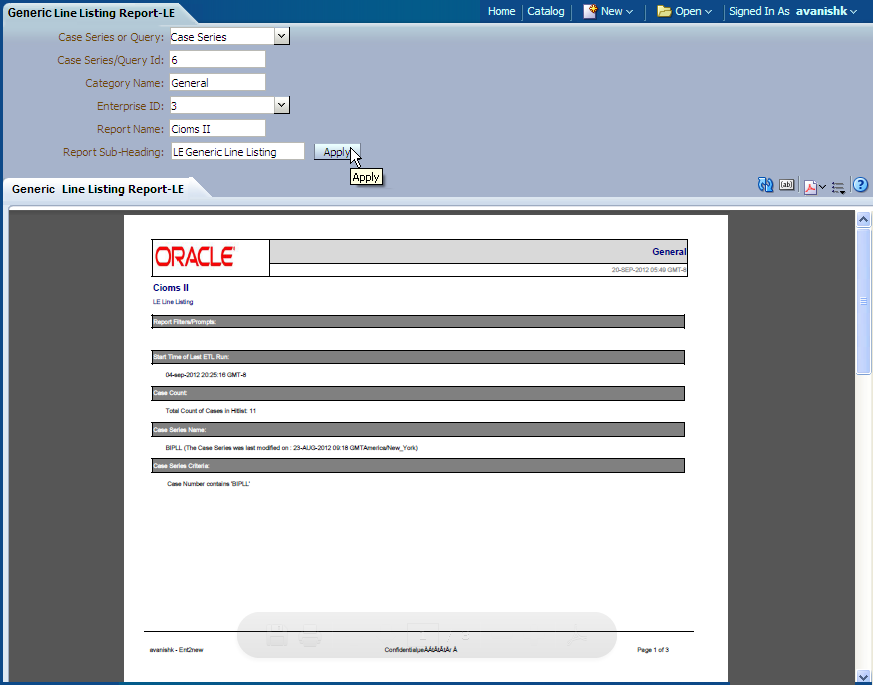The width and height of the screenshot is (873, 685).
Task: Select the Case Series combo box text
Action: [222, 37]
